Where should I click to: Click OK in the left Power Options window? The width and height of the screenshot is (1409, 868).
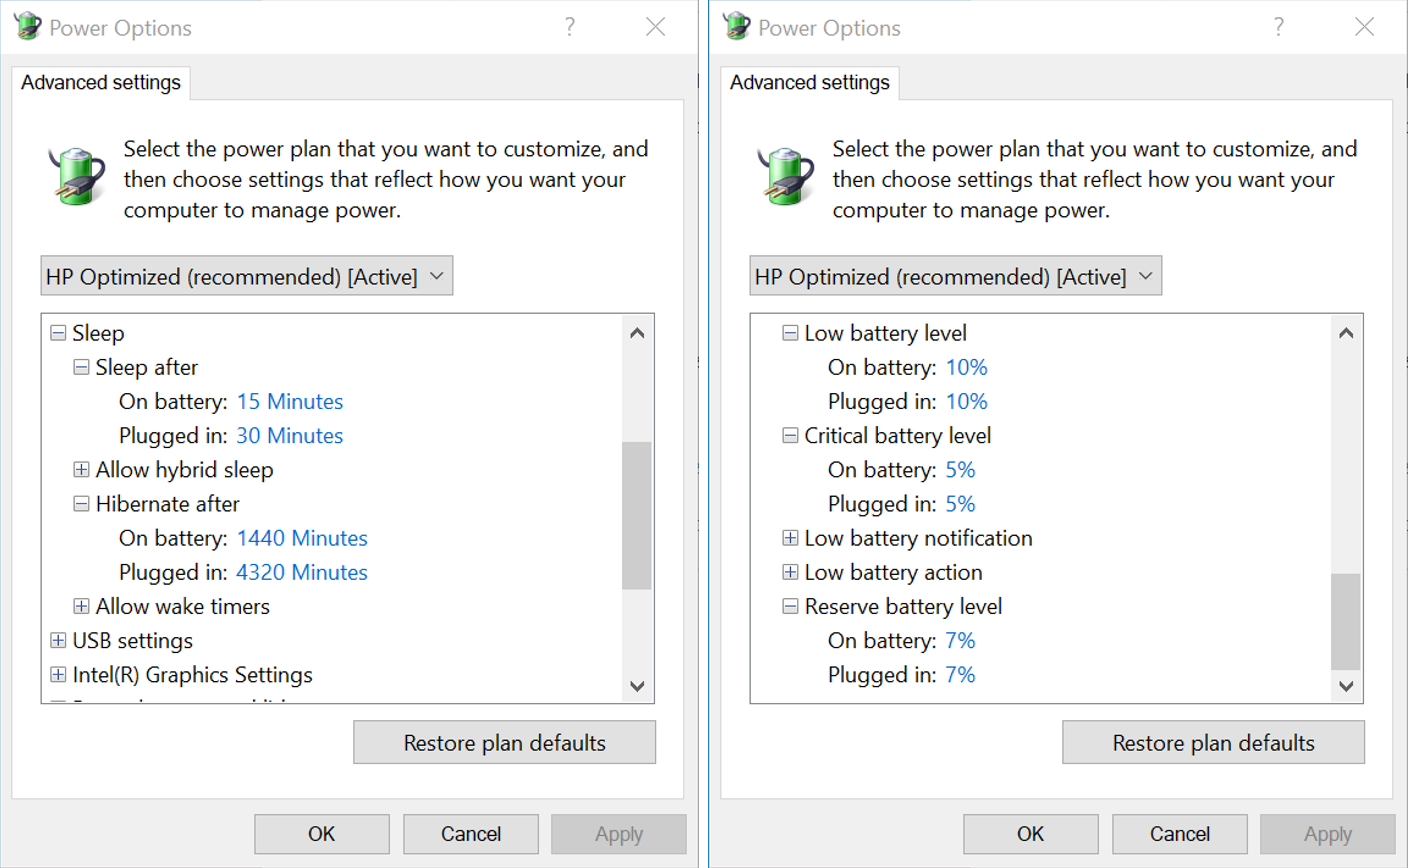coord(322,834)
